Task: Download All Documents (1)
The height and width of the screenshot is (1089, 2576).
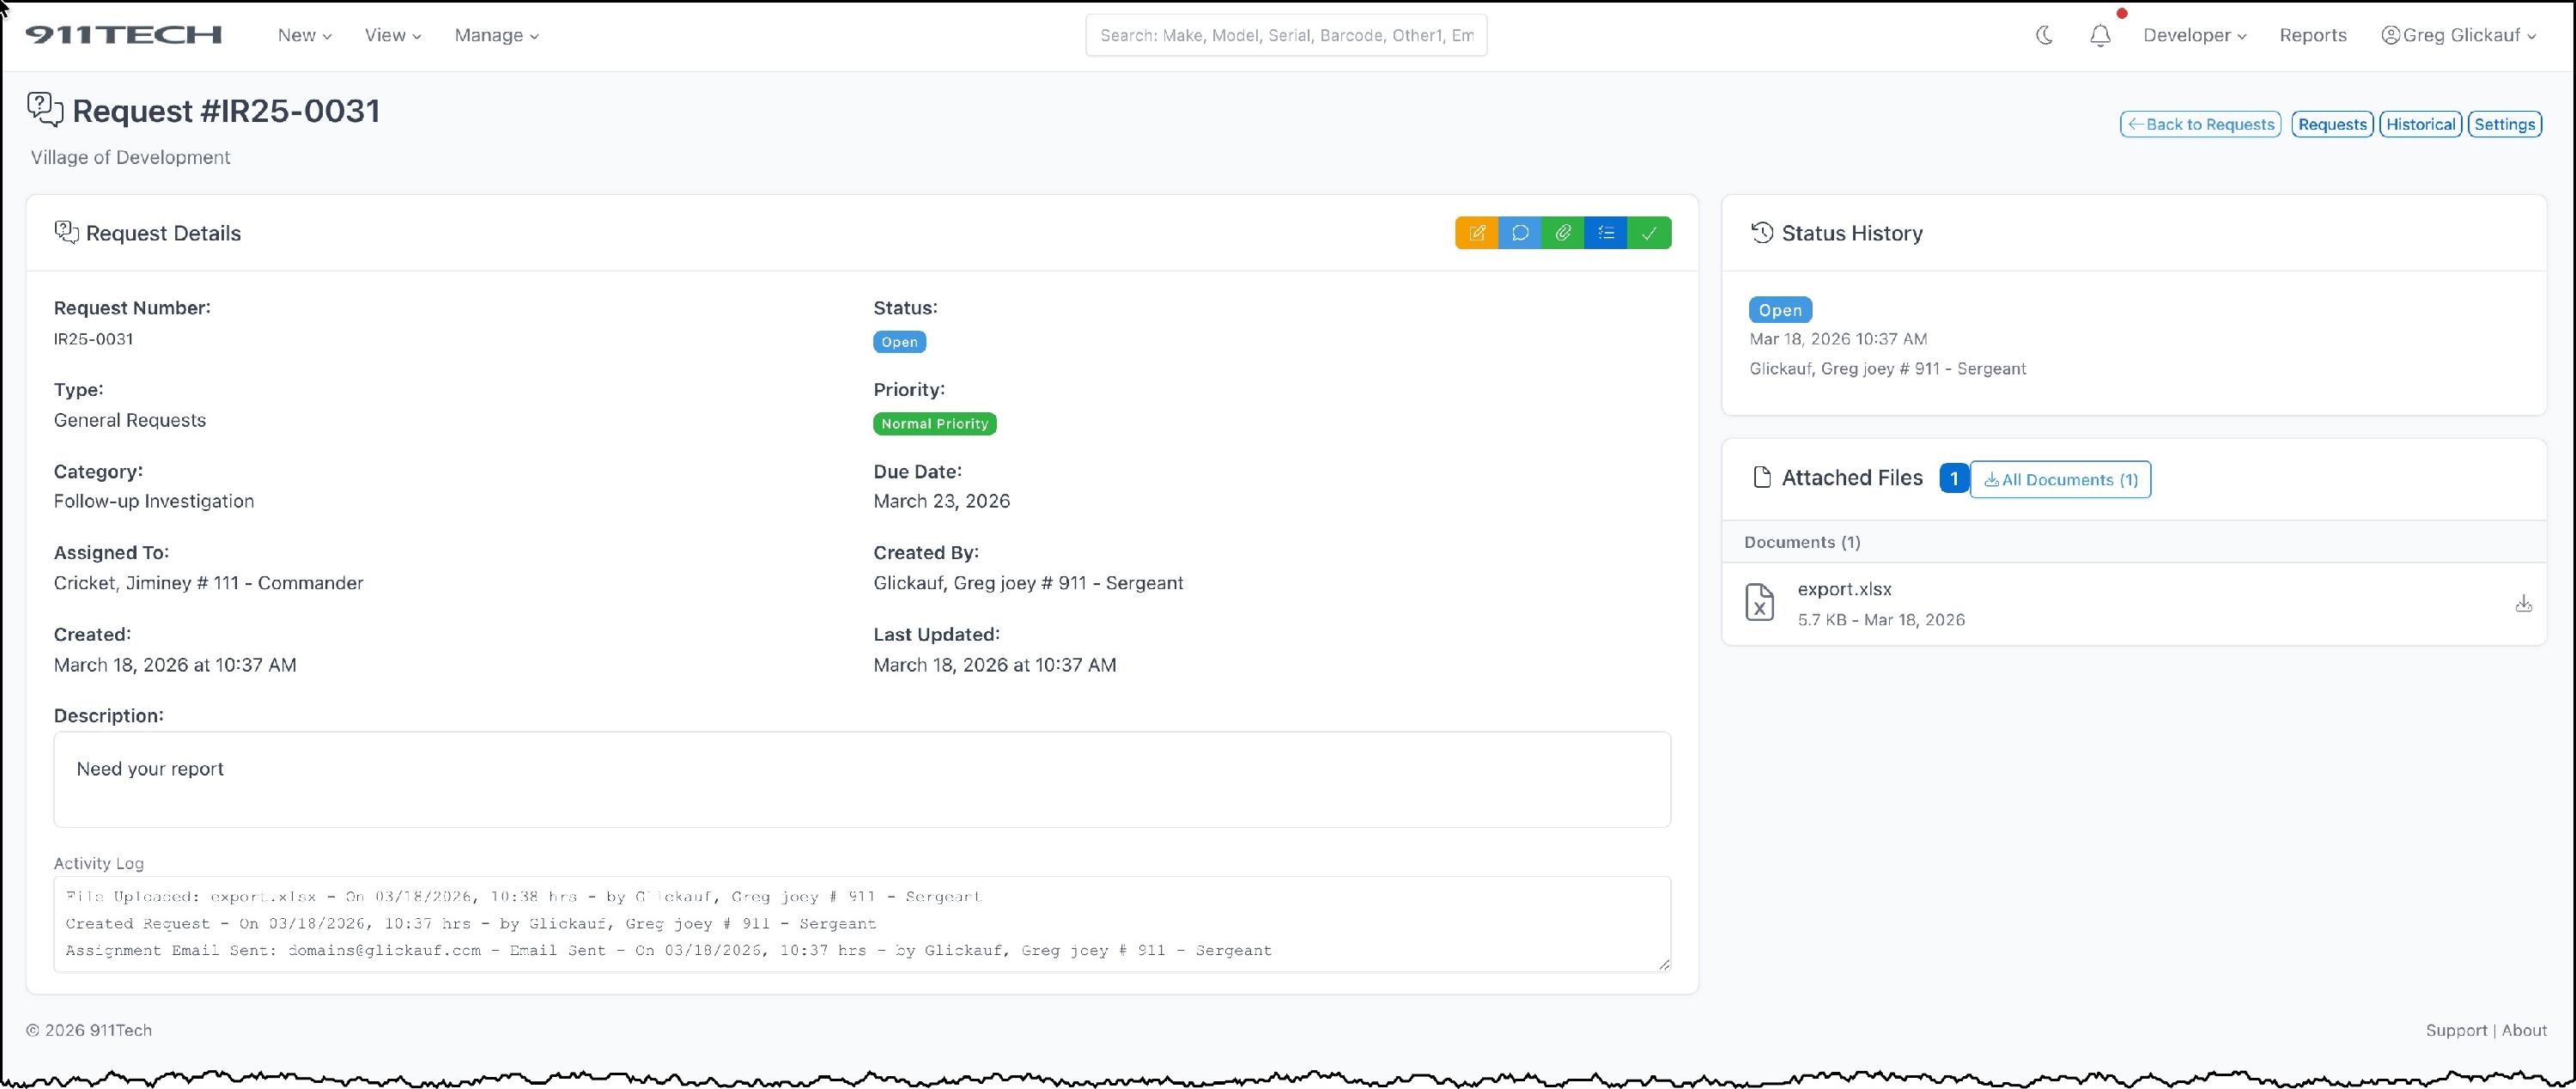Action: coord(2060,480)
